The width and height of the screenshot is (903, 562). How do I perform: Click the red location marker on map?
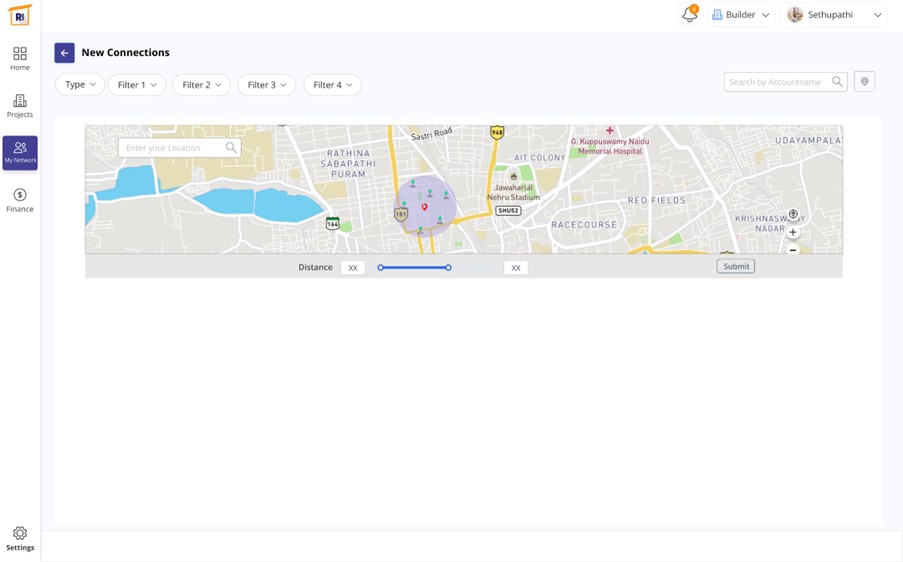coord(425,207)
